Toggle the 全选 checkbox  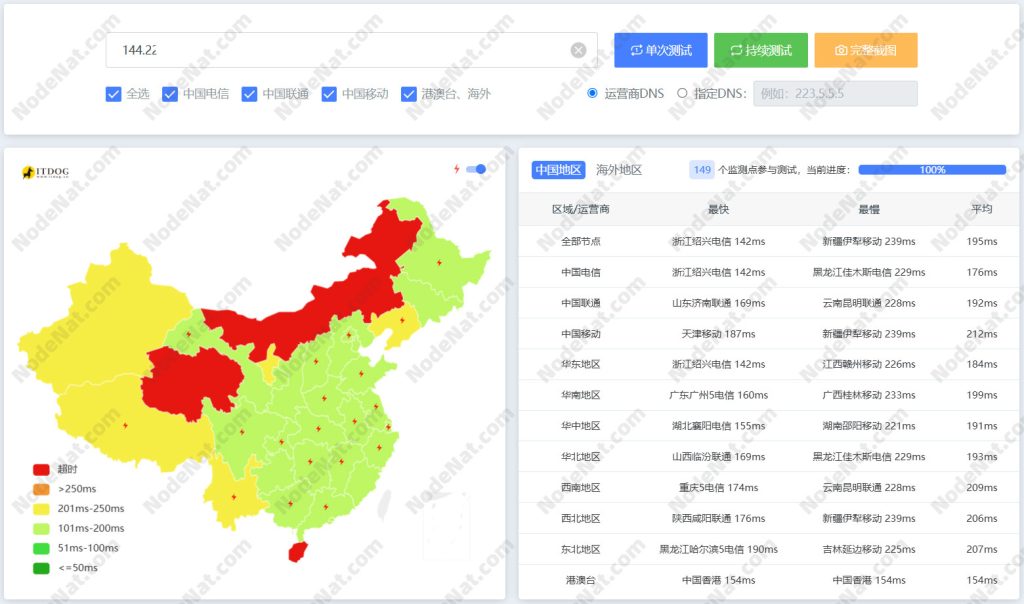tap(113, 94)
